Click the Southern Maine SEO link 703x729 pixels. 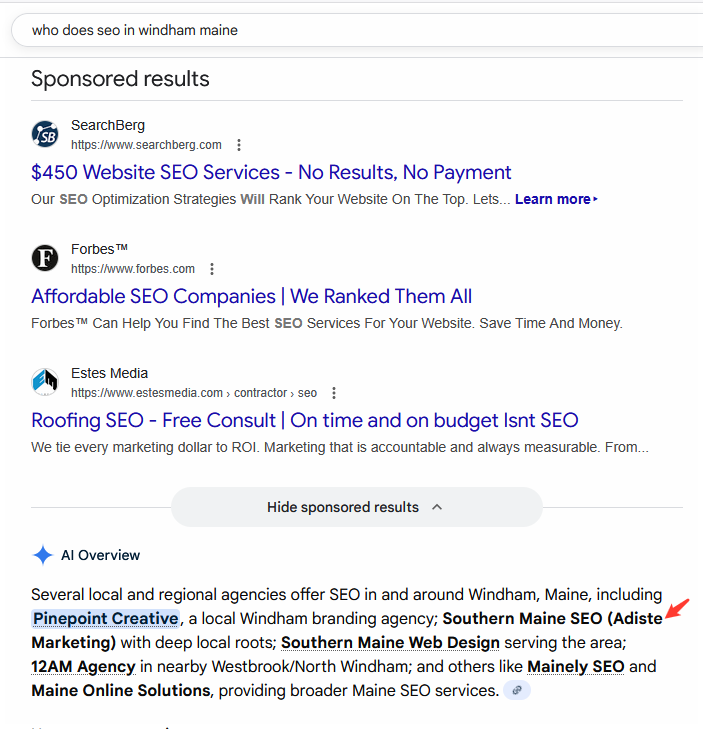point(521,618)
